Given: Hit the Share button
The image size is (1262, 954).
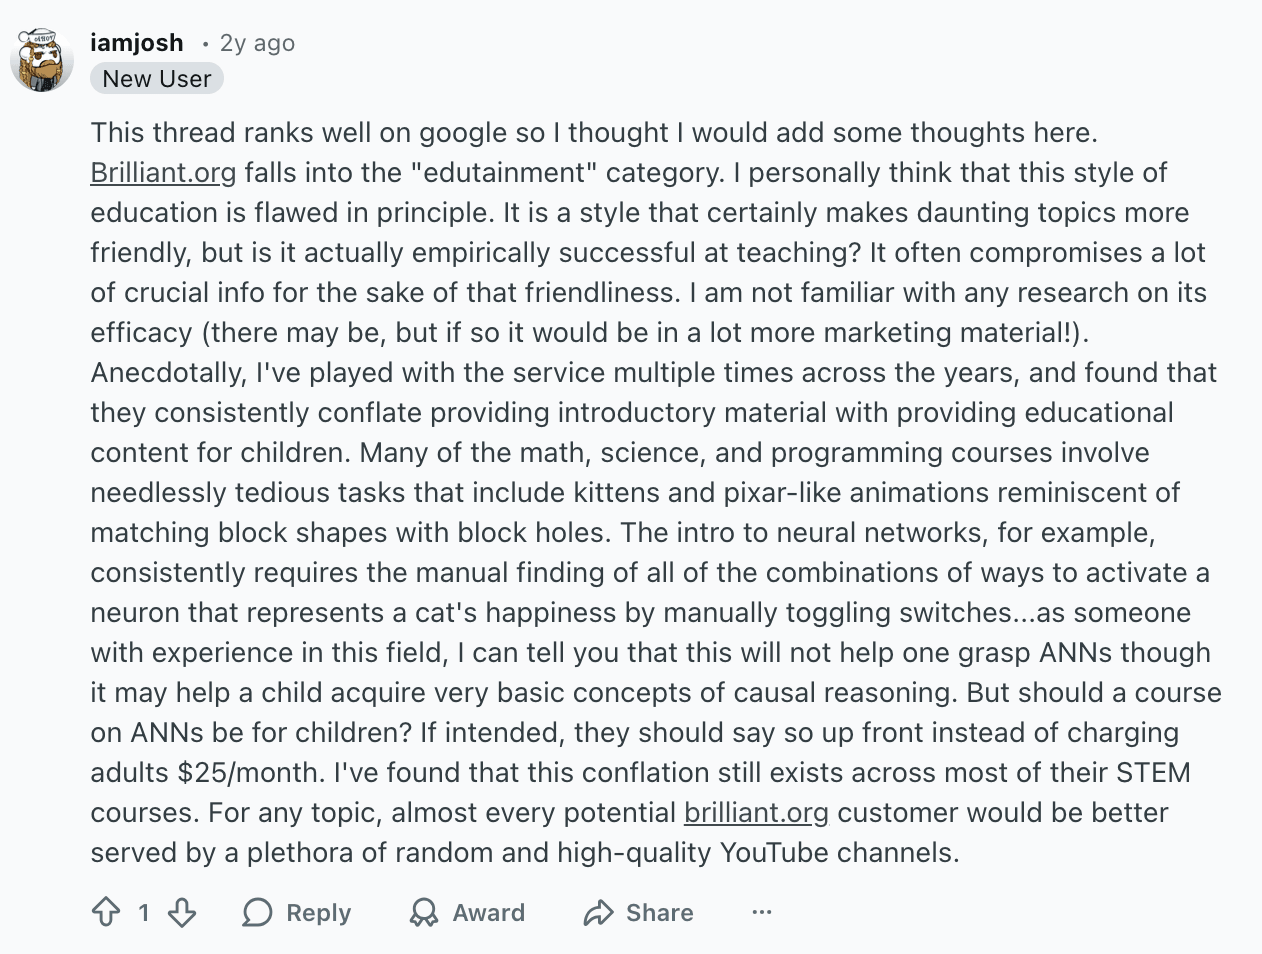Looking at the screenshot, I should tap(637, 912).
